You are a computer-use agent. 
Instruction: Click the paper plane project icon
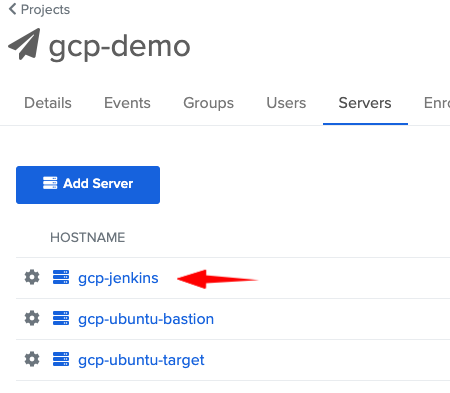24,44
